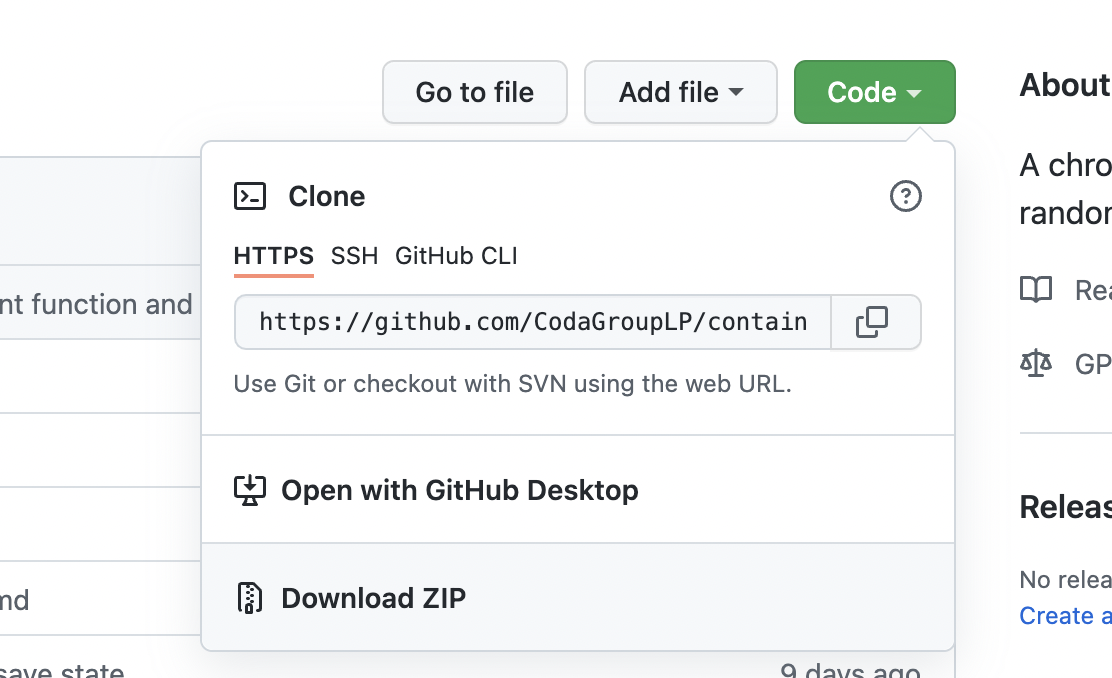1112x678 pixels.
Task: Click the Clone terminal icon
Action: (251, 196)
